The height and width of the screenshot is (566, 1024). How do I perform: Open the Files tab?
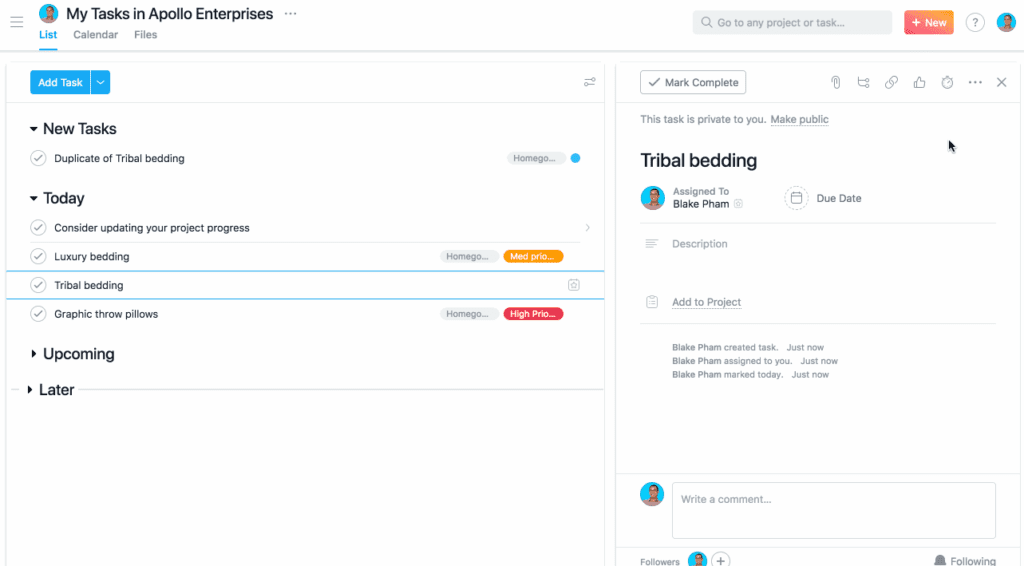(145, 35)
